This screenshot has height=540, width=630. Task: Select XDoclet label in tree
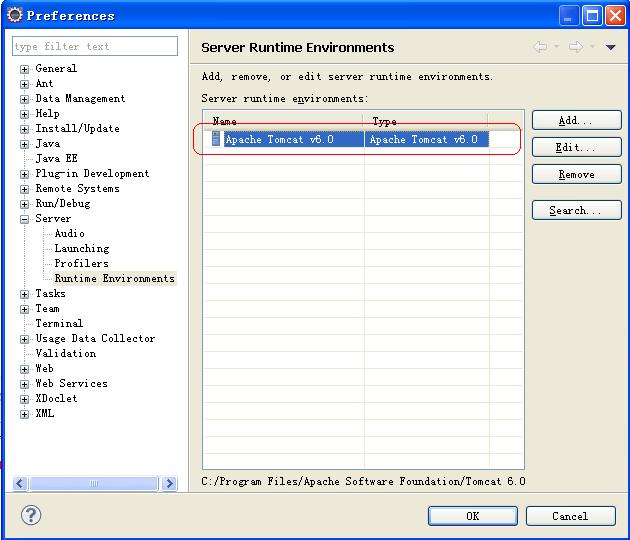56,399
